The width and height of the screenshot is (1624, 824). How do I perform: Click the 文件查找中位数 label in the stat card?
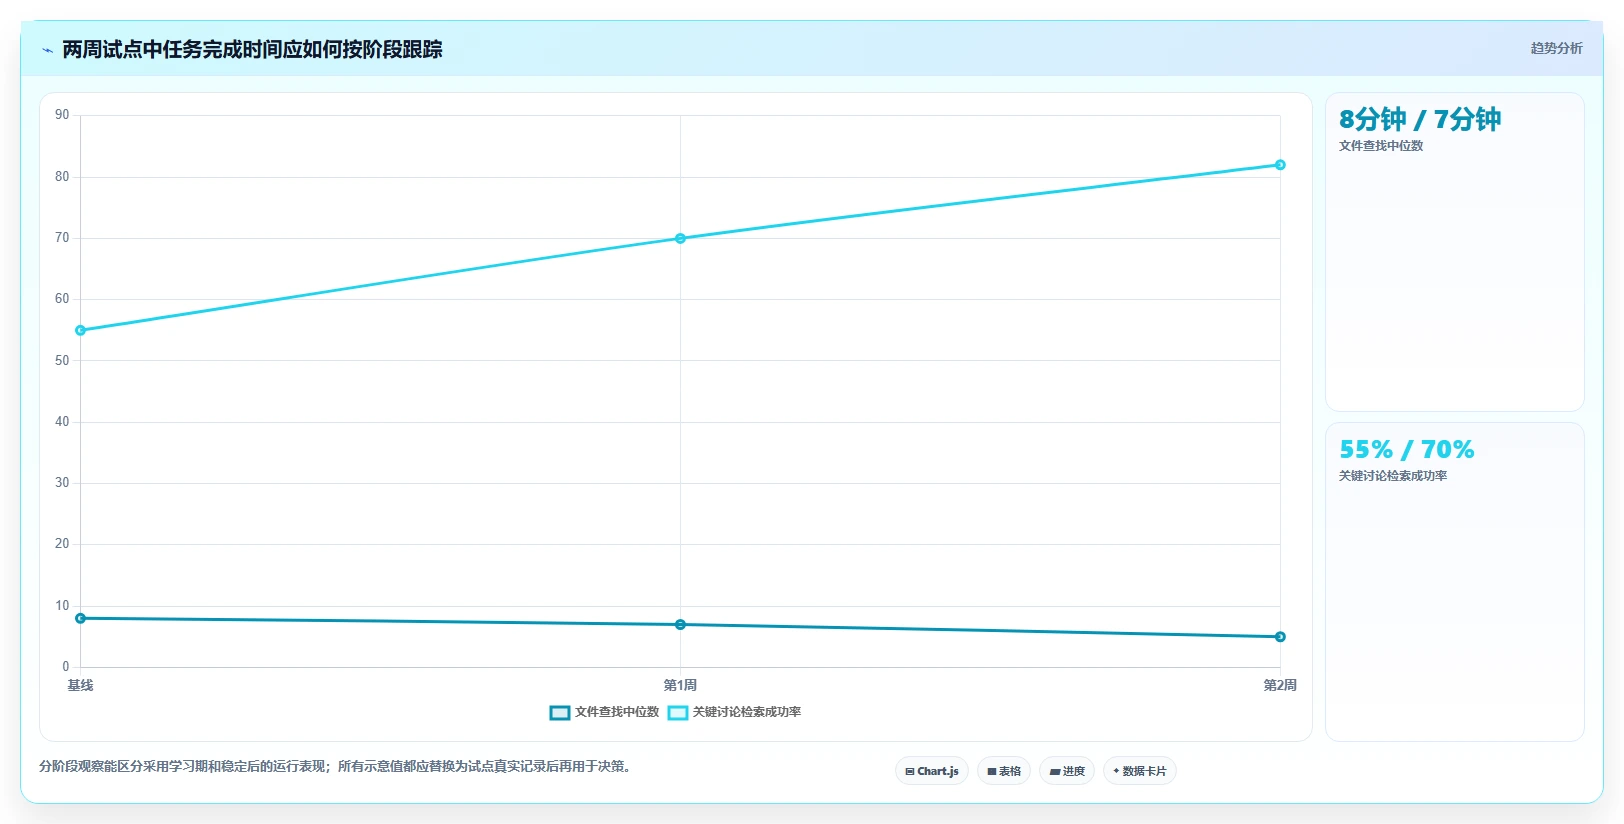(1381, 146)
